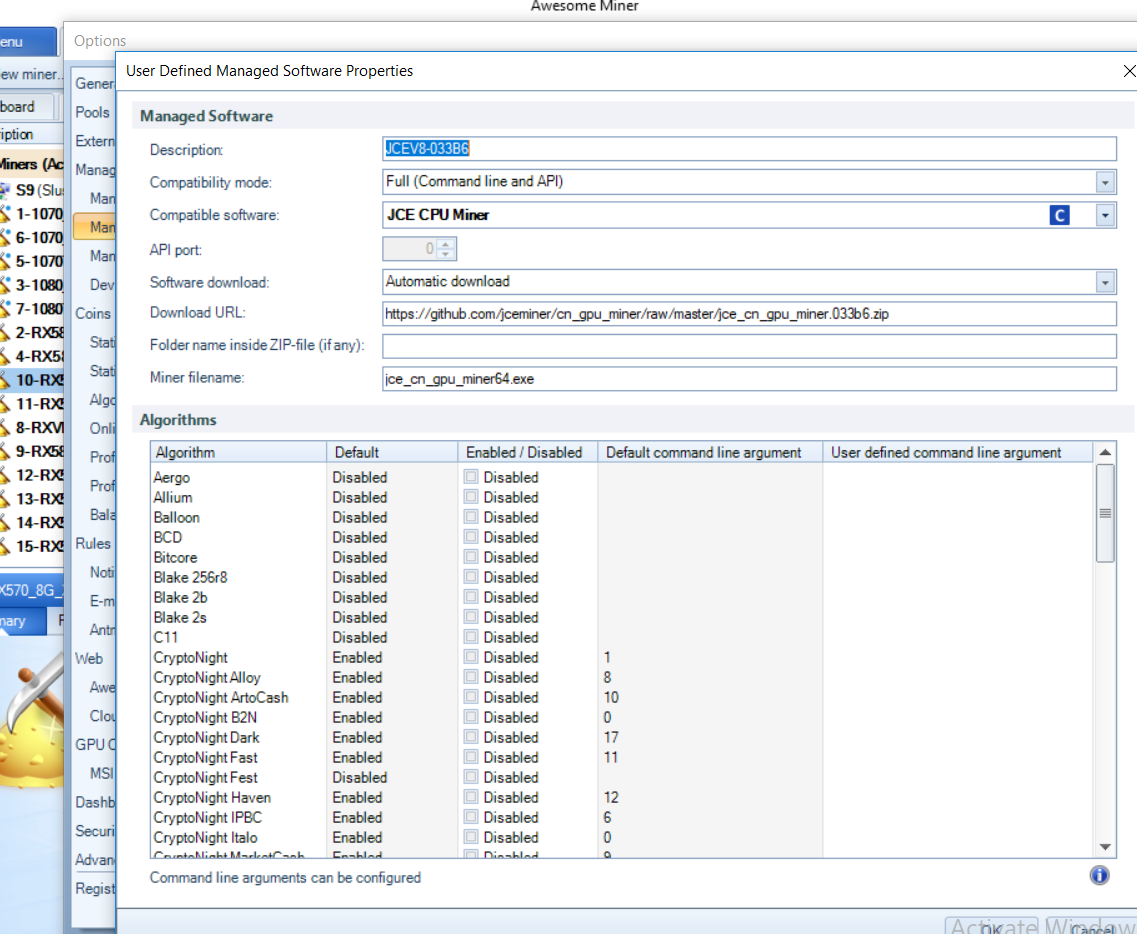Enable the CryptoNight Dark checkbox
The image size is (1137, 934).
click(x=471, y=737)
